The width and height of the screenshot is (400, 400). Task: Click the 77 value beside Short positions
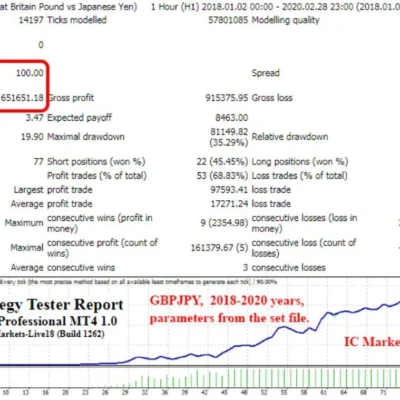click(39, 162)
